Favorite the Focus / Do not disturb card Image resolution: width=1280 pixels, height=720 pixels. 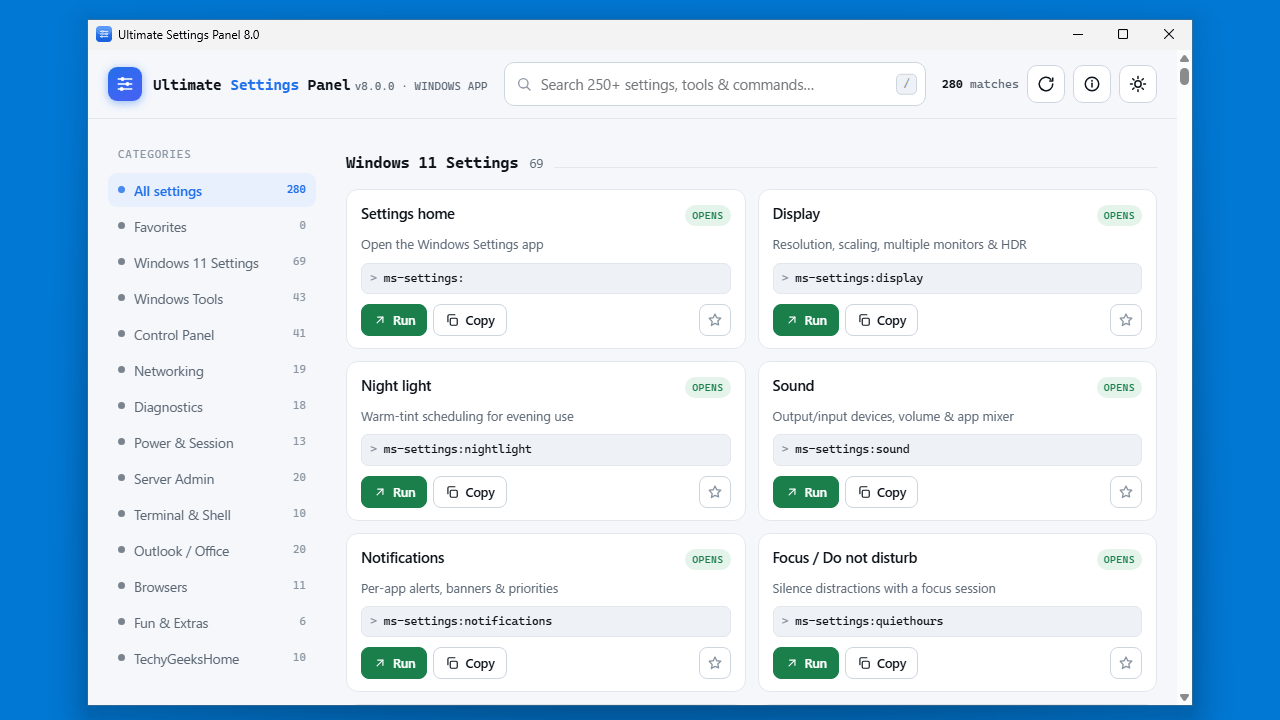(x=1126, y=663)
